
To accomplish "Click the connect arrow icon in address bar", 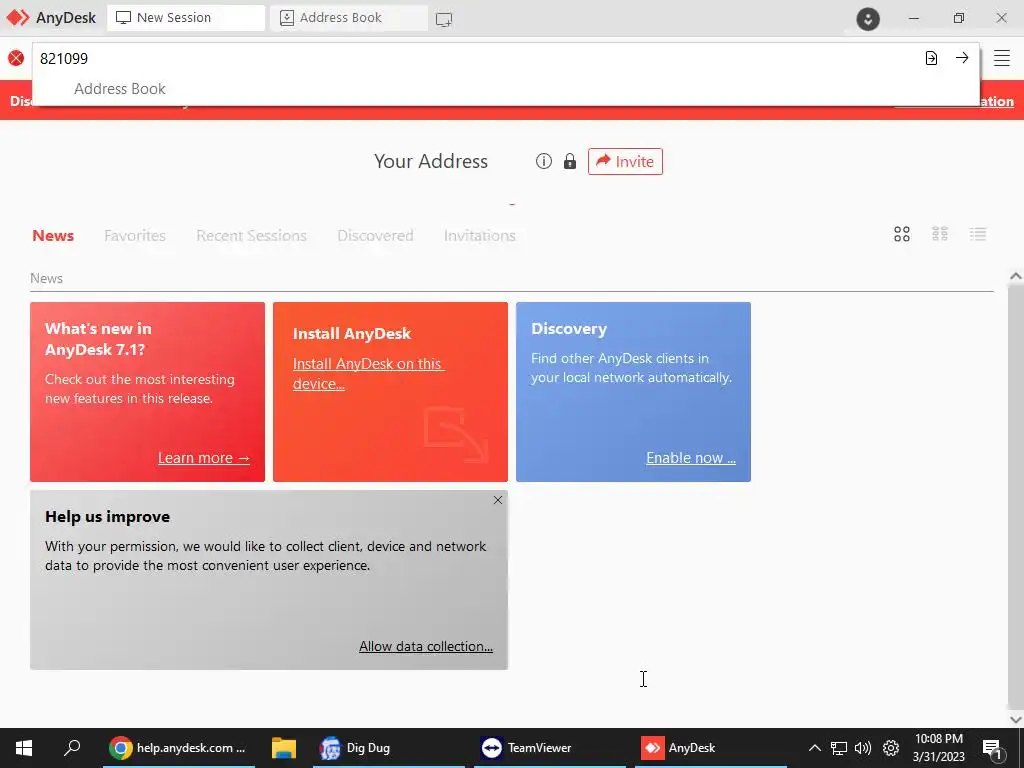I will click(x=962, y=57).
